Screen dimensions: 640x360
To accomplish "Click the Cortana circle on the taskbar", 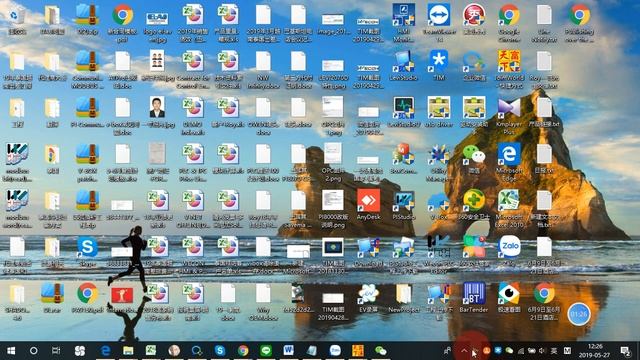I will coord(33,351).
